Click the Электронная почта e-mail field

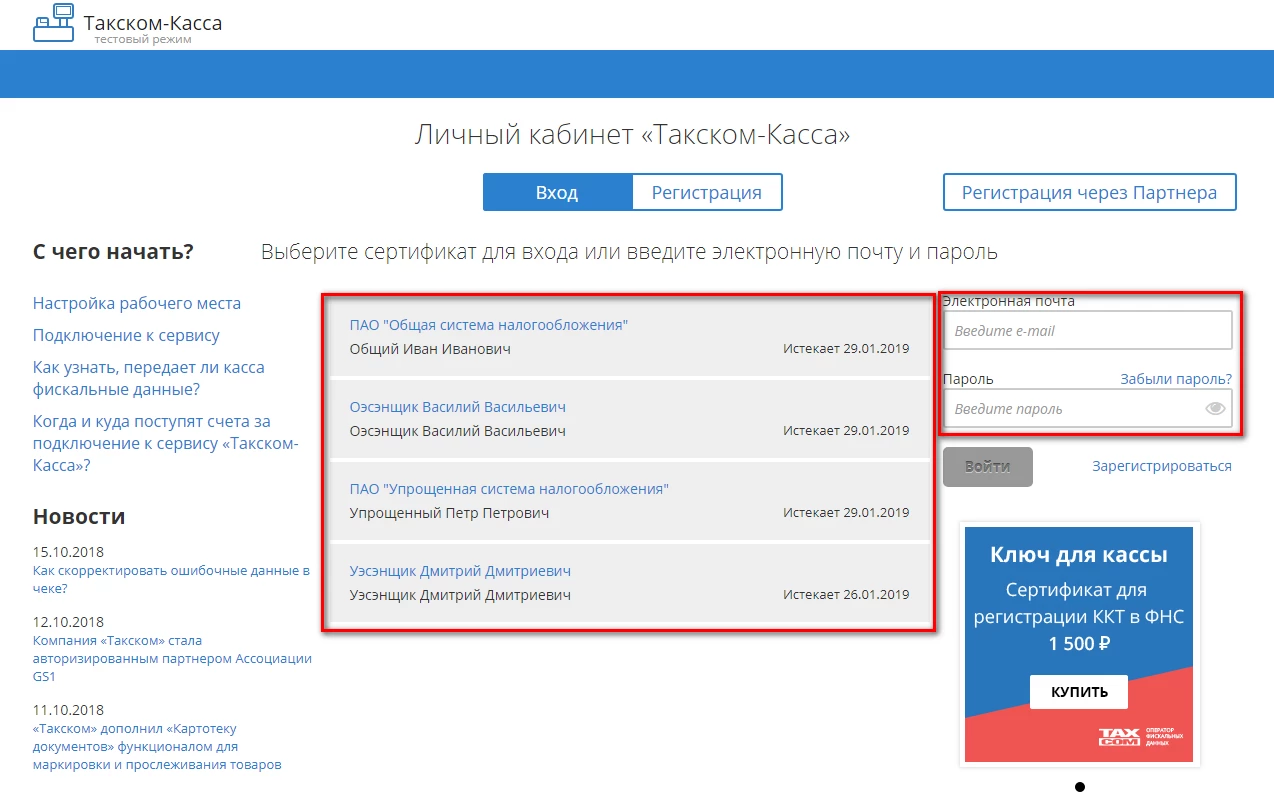point(1087,330)
